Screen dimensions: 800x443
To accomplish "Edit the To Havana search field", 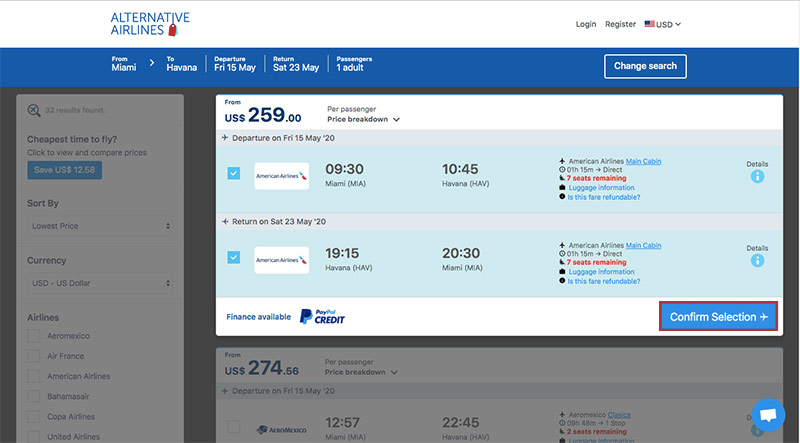I will coord(181,64).
